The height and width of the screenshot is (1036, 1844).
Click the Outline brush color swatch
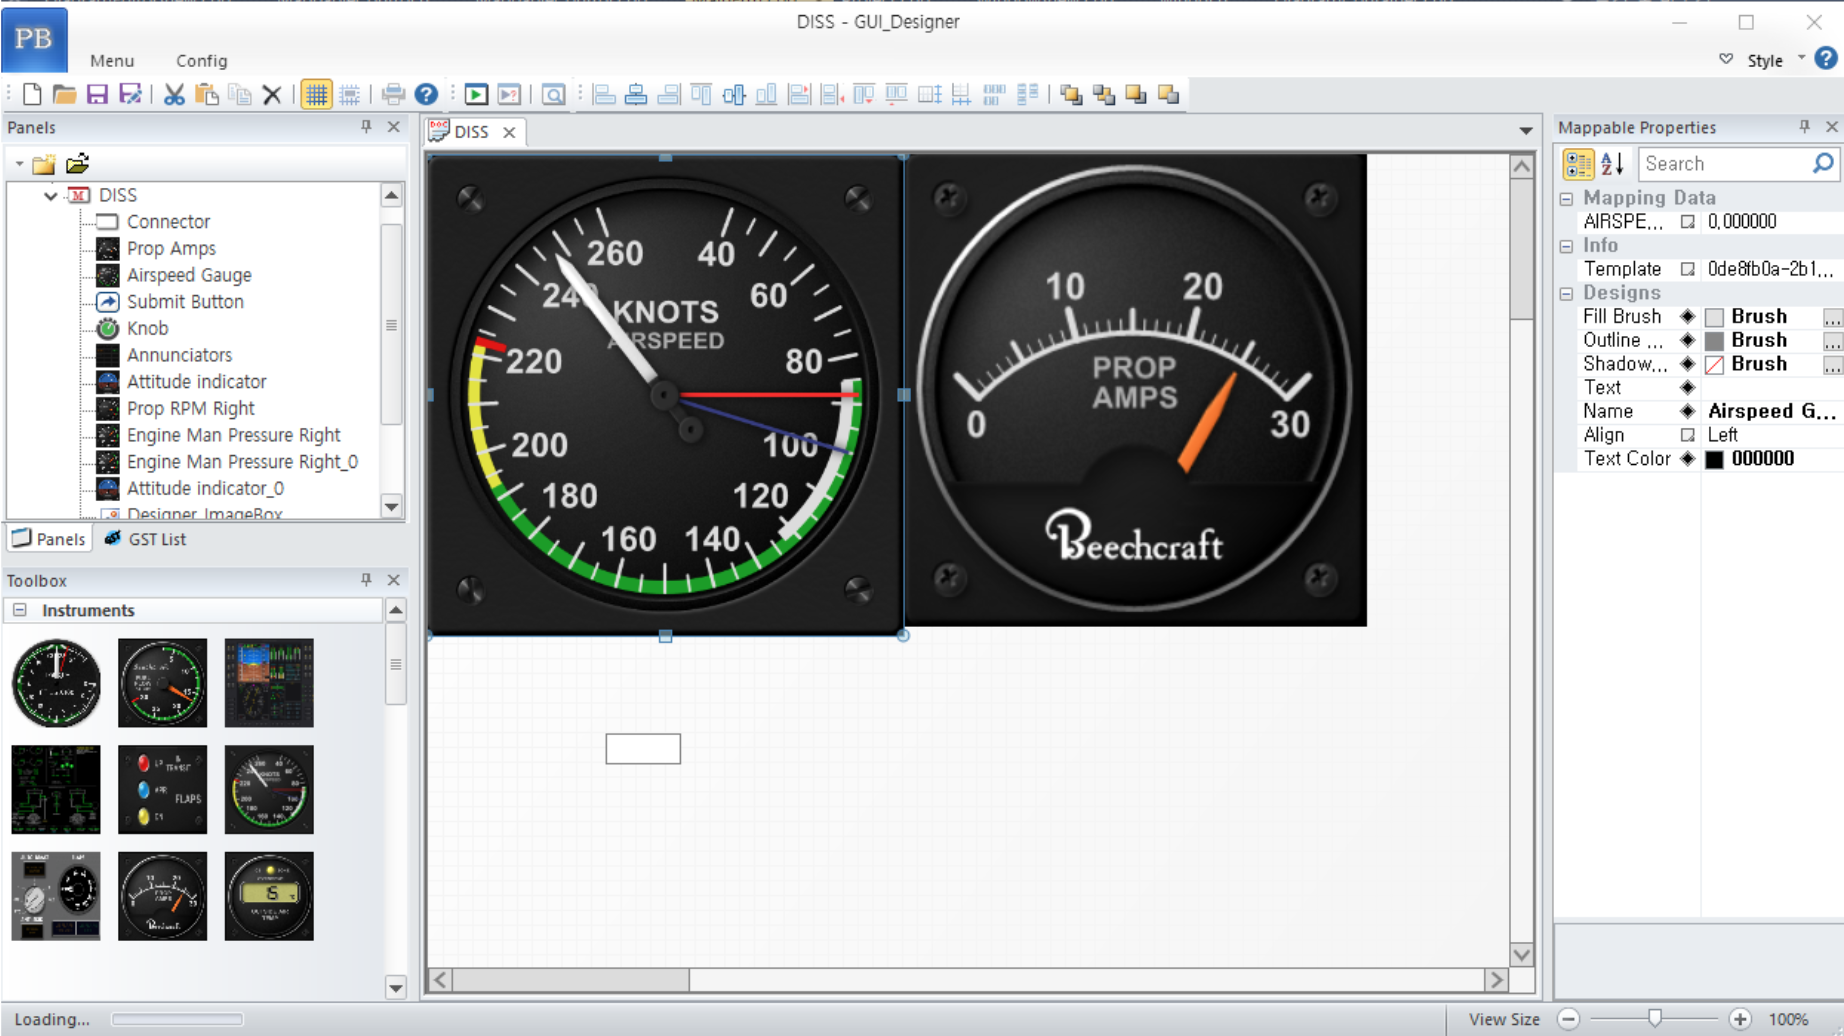1714,341
